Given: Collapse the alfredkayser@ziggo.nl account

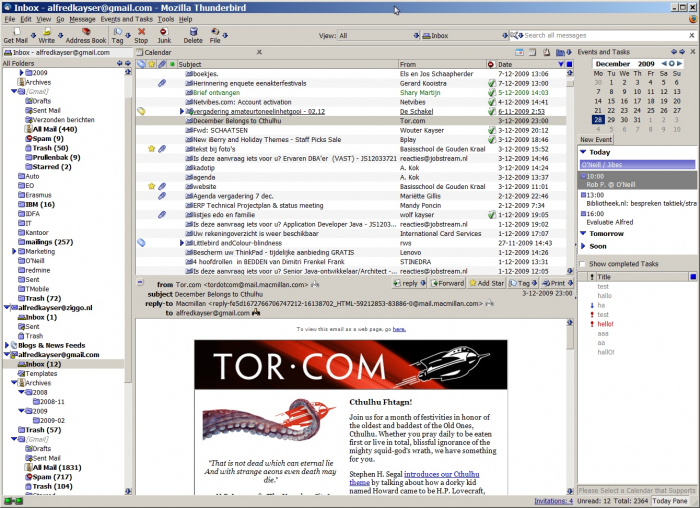Looking at the screenshot, I should tap(7, 308).
